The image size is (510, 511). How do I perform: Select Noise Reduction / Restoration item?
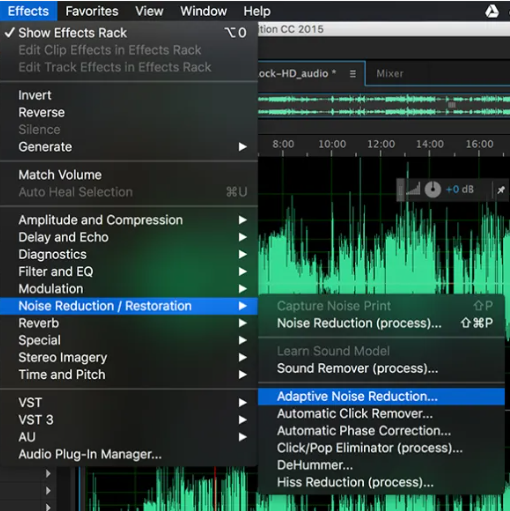(x=129, y=306)
